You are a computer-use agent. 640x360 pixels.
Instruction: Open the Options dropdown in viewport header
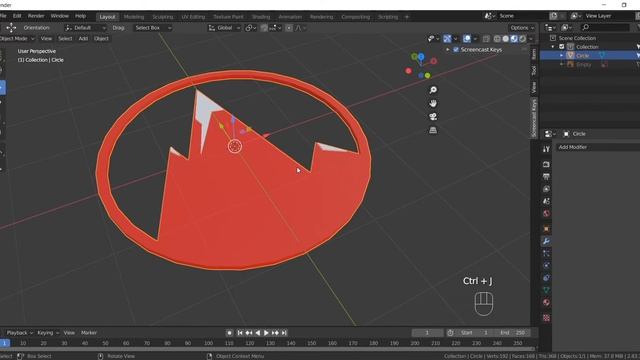tap(522, 28)
